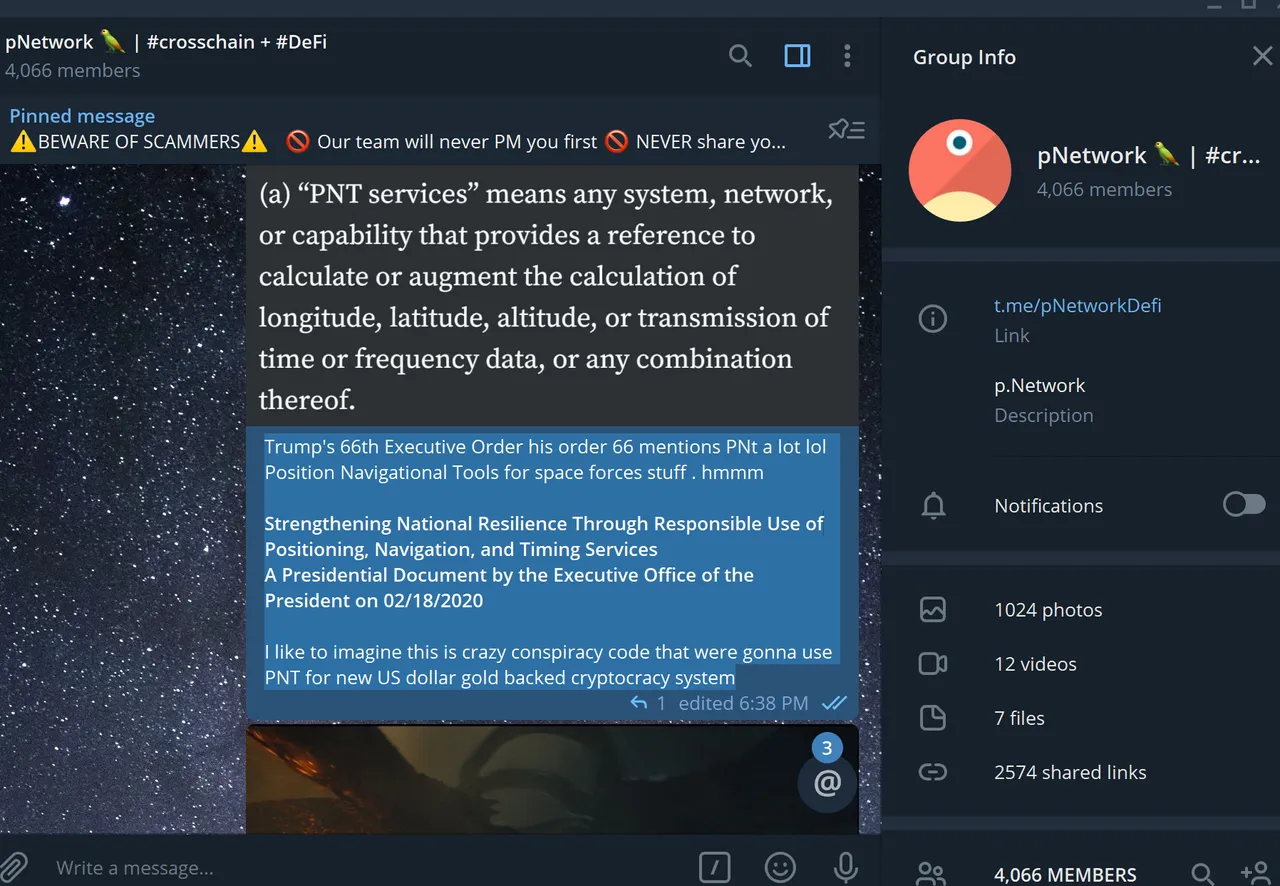Open the emoji picker smiley icon
The image size is (1280, 886).
[x=780, y=867]
